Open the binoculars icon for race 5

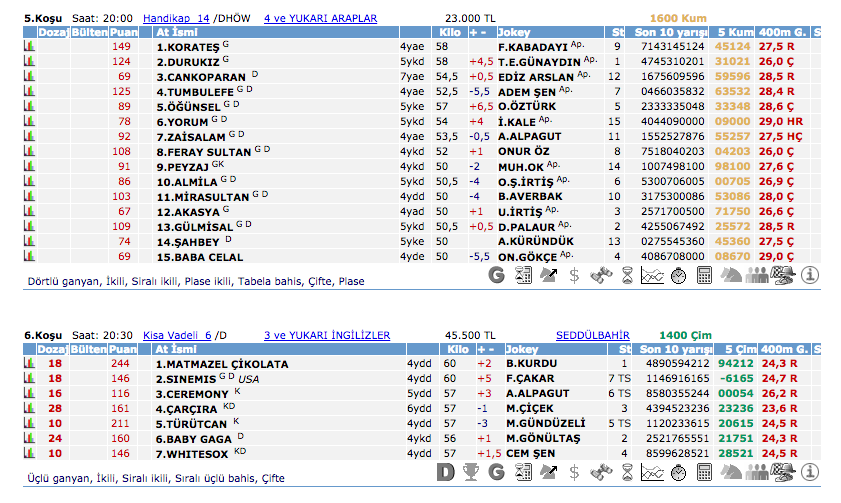click(x=600, y=275)
